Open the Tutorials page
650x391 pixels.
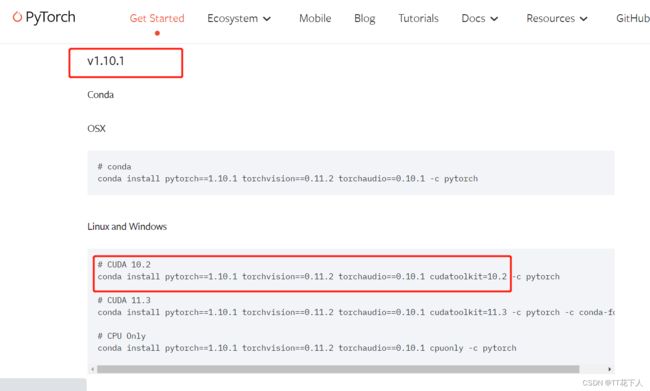(418, 18)
